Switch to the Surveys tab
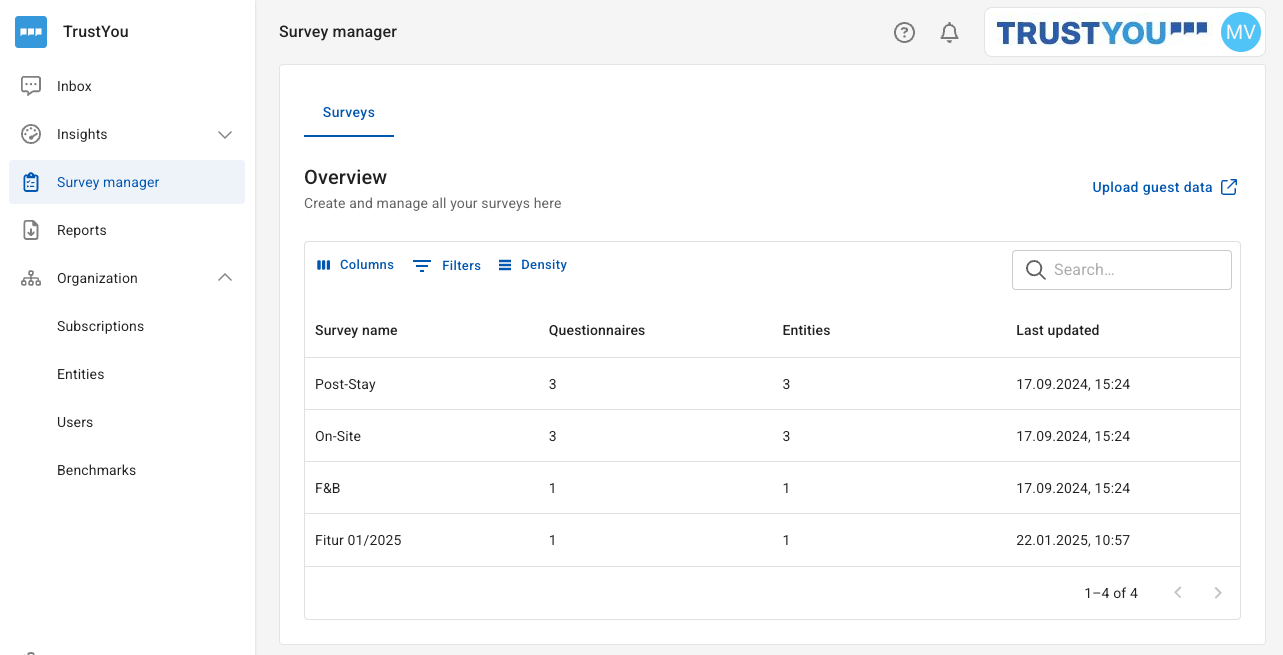The height and width of the screenshot is (655, 1283). tap(349, 113)
